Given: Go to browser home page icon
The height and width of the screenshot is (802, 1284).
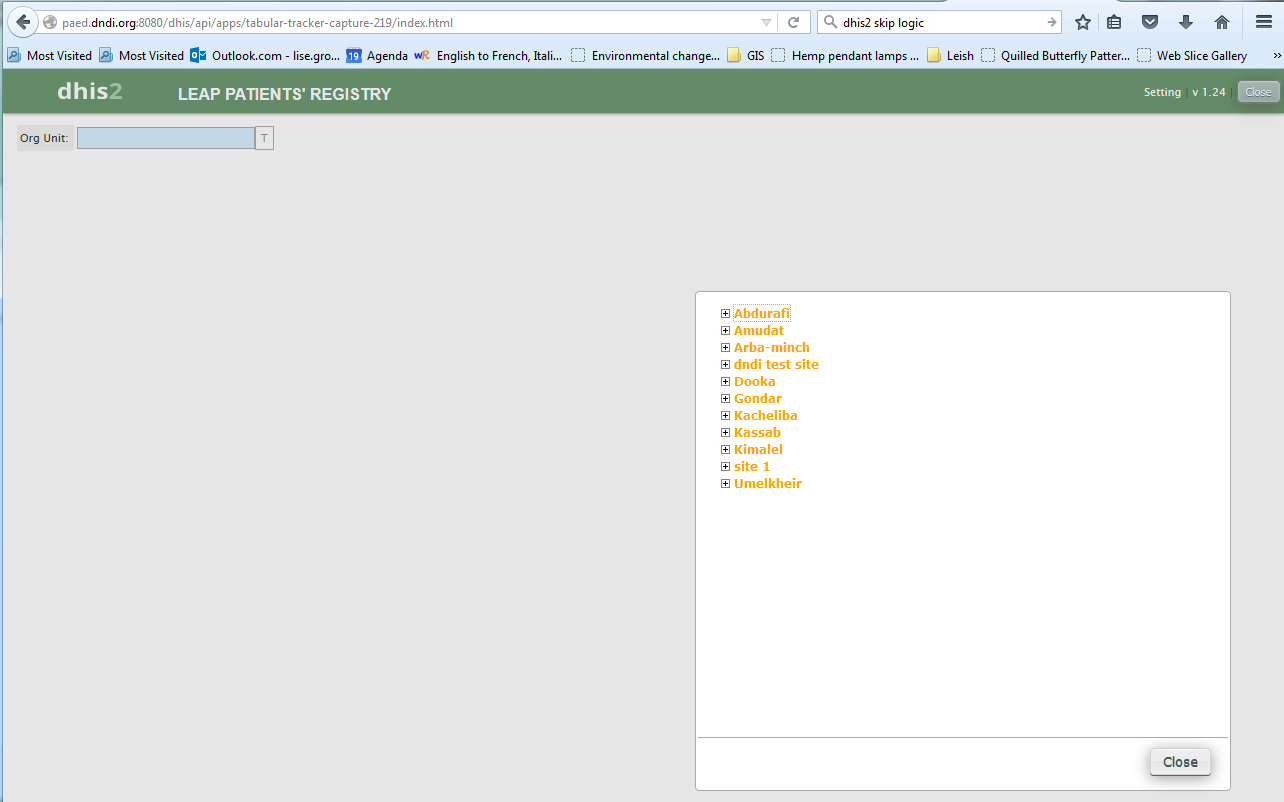Looking at the screenshot, I should [1221, 22].
